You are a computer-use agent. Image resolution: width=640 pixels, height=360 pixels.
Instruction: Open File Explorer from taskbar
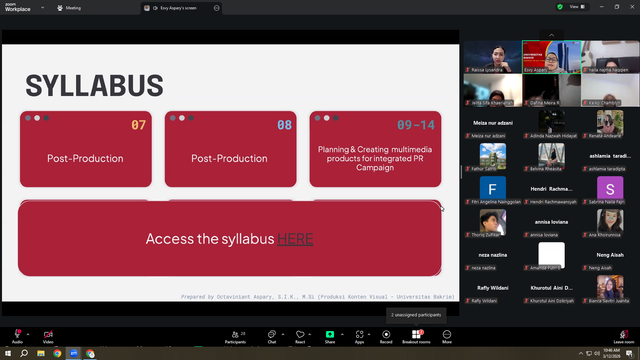[41, 353]
